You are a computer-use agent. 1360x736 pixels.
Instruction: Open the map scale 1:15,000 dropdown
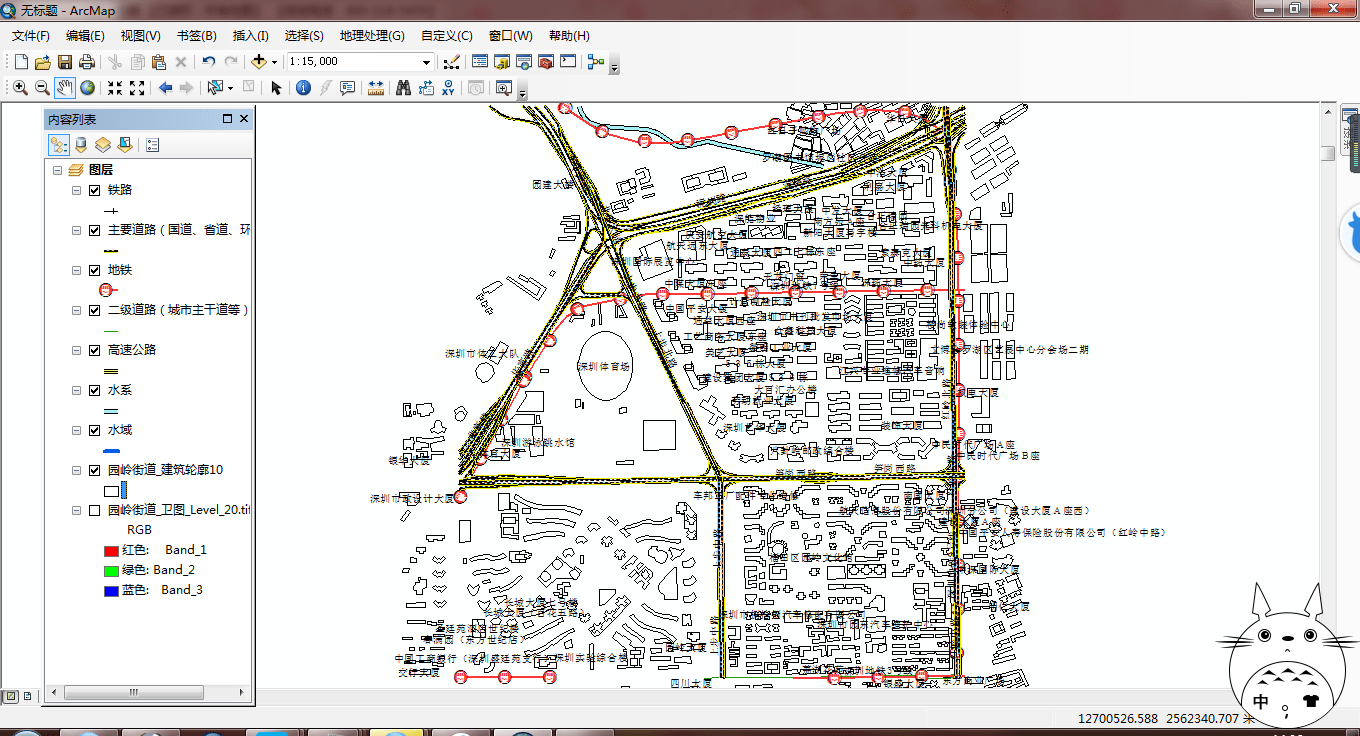point(427,62)
